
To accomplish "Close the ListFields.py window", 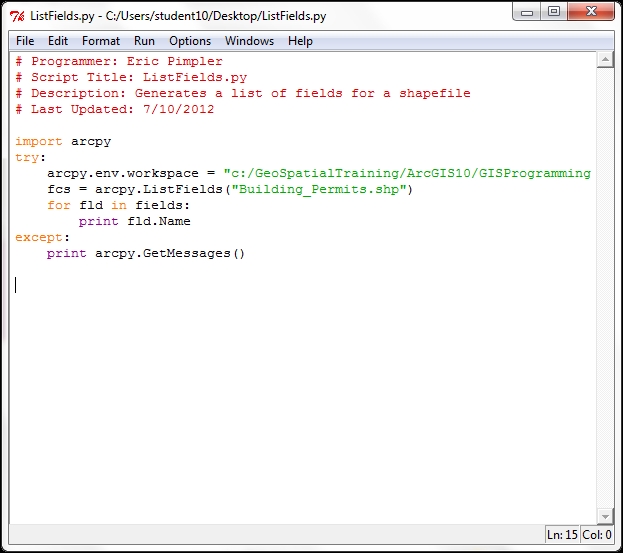I will coord(591,12).
